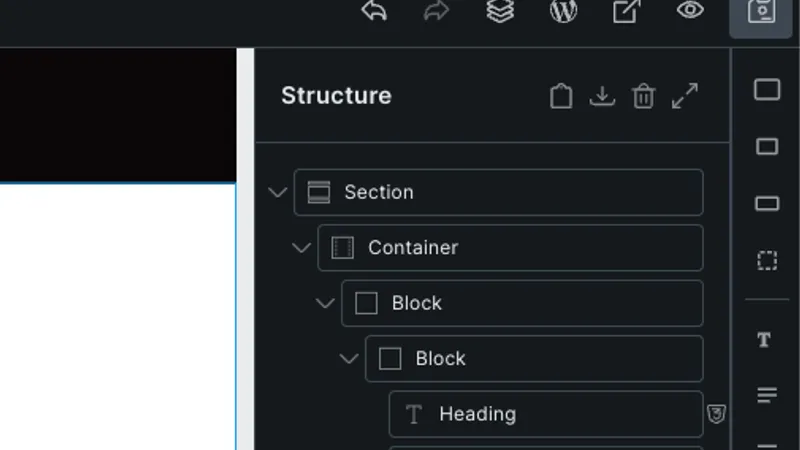Copy structure with clipboard icon
The image size is (800, 450).
pos(561,95)
